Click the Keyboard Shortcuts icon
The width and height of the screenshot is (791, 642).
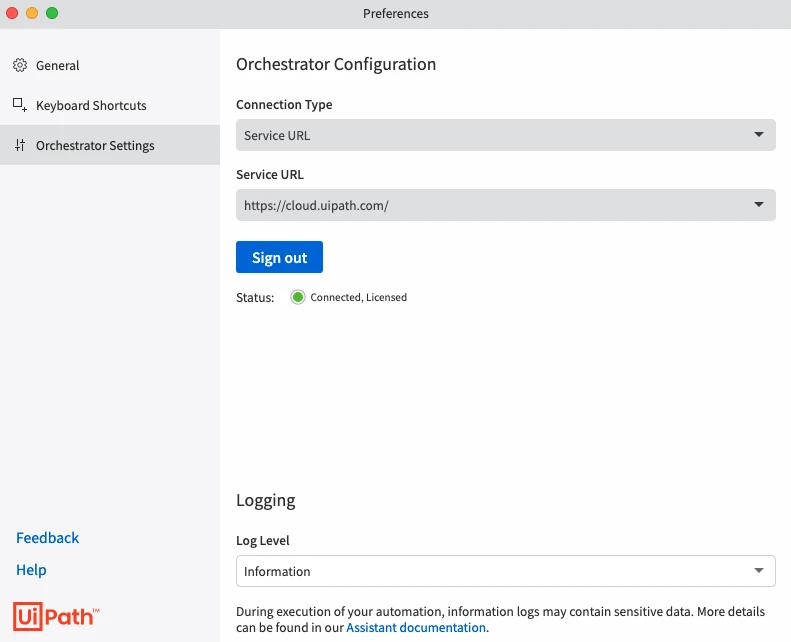coord(20,105)
